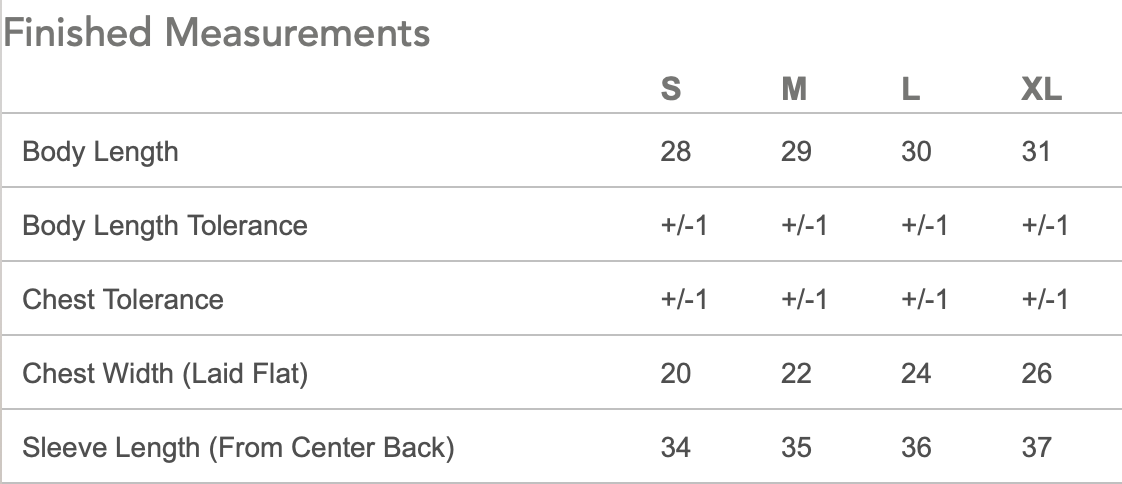This screenshot has width=1122, height=484.
Task: Select the L size column header
Action: coord(910,90)
